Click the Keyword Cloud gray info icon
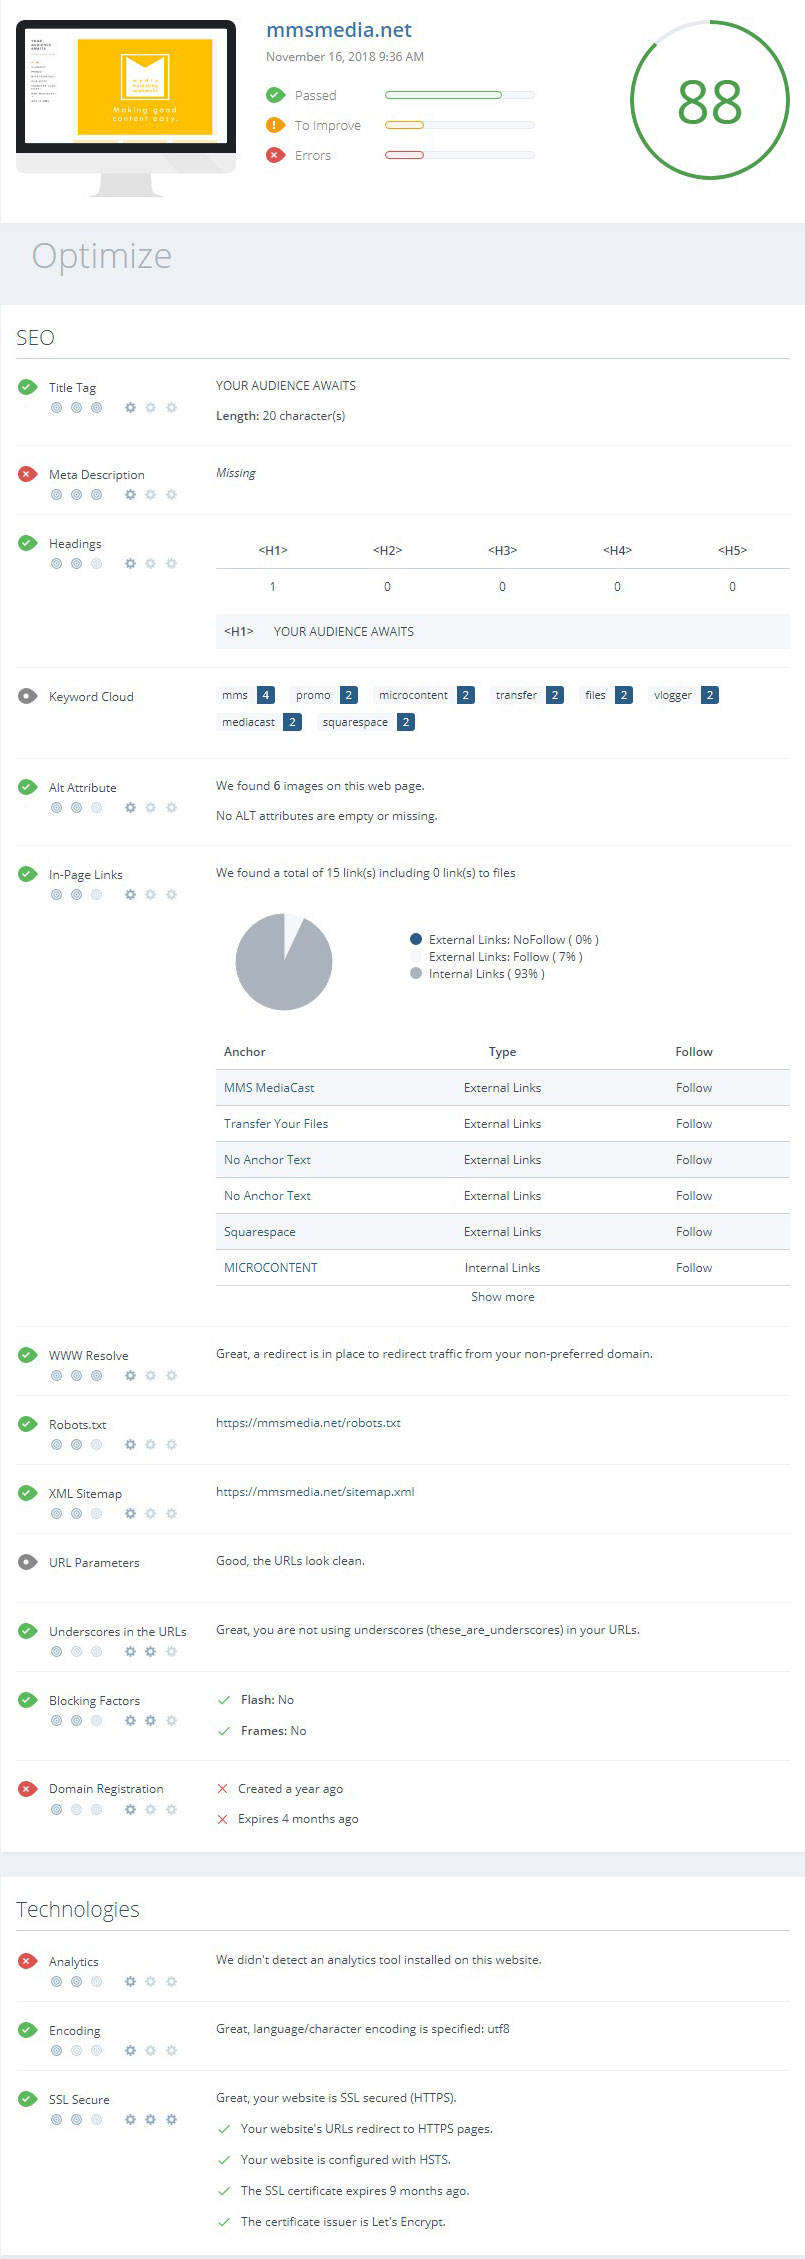The image size is (805, 2259). pyautogui.click(x=28, y=696)
